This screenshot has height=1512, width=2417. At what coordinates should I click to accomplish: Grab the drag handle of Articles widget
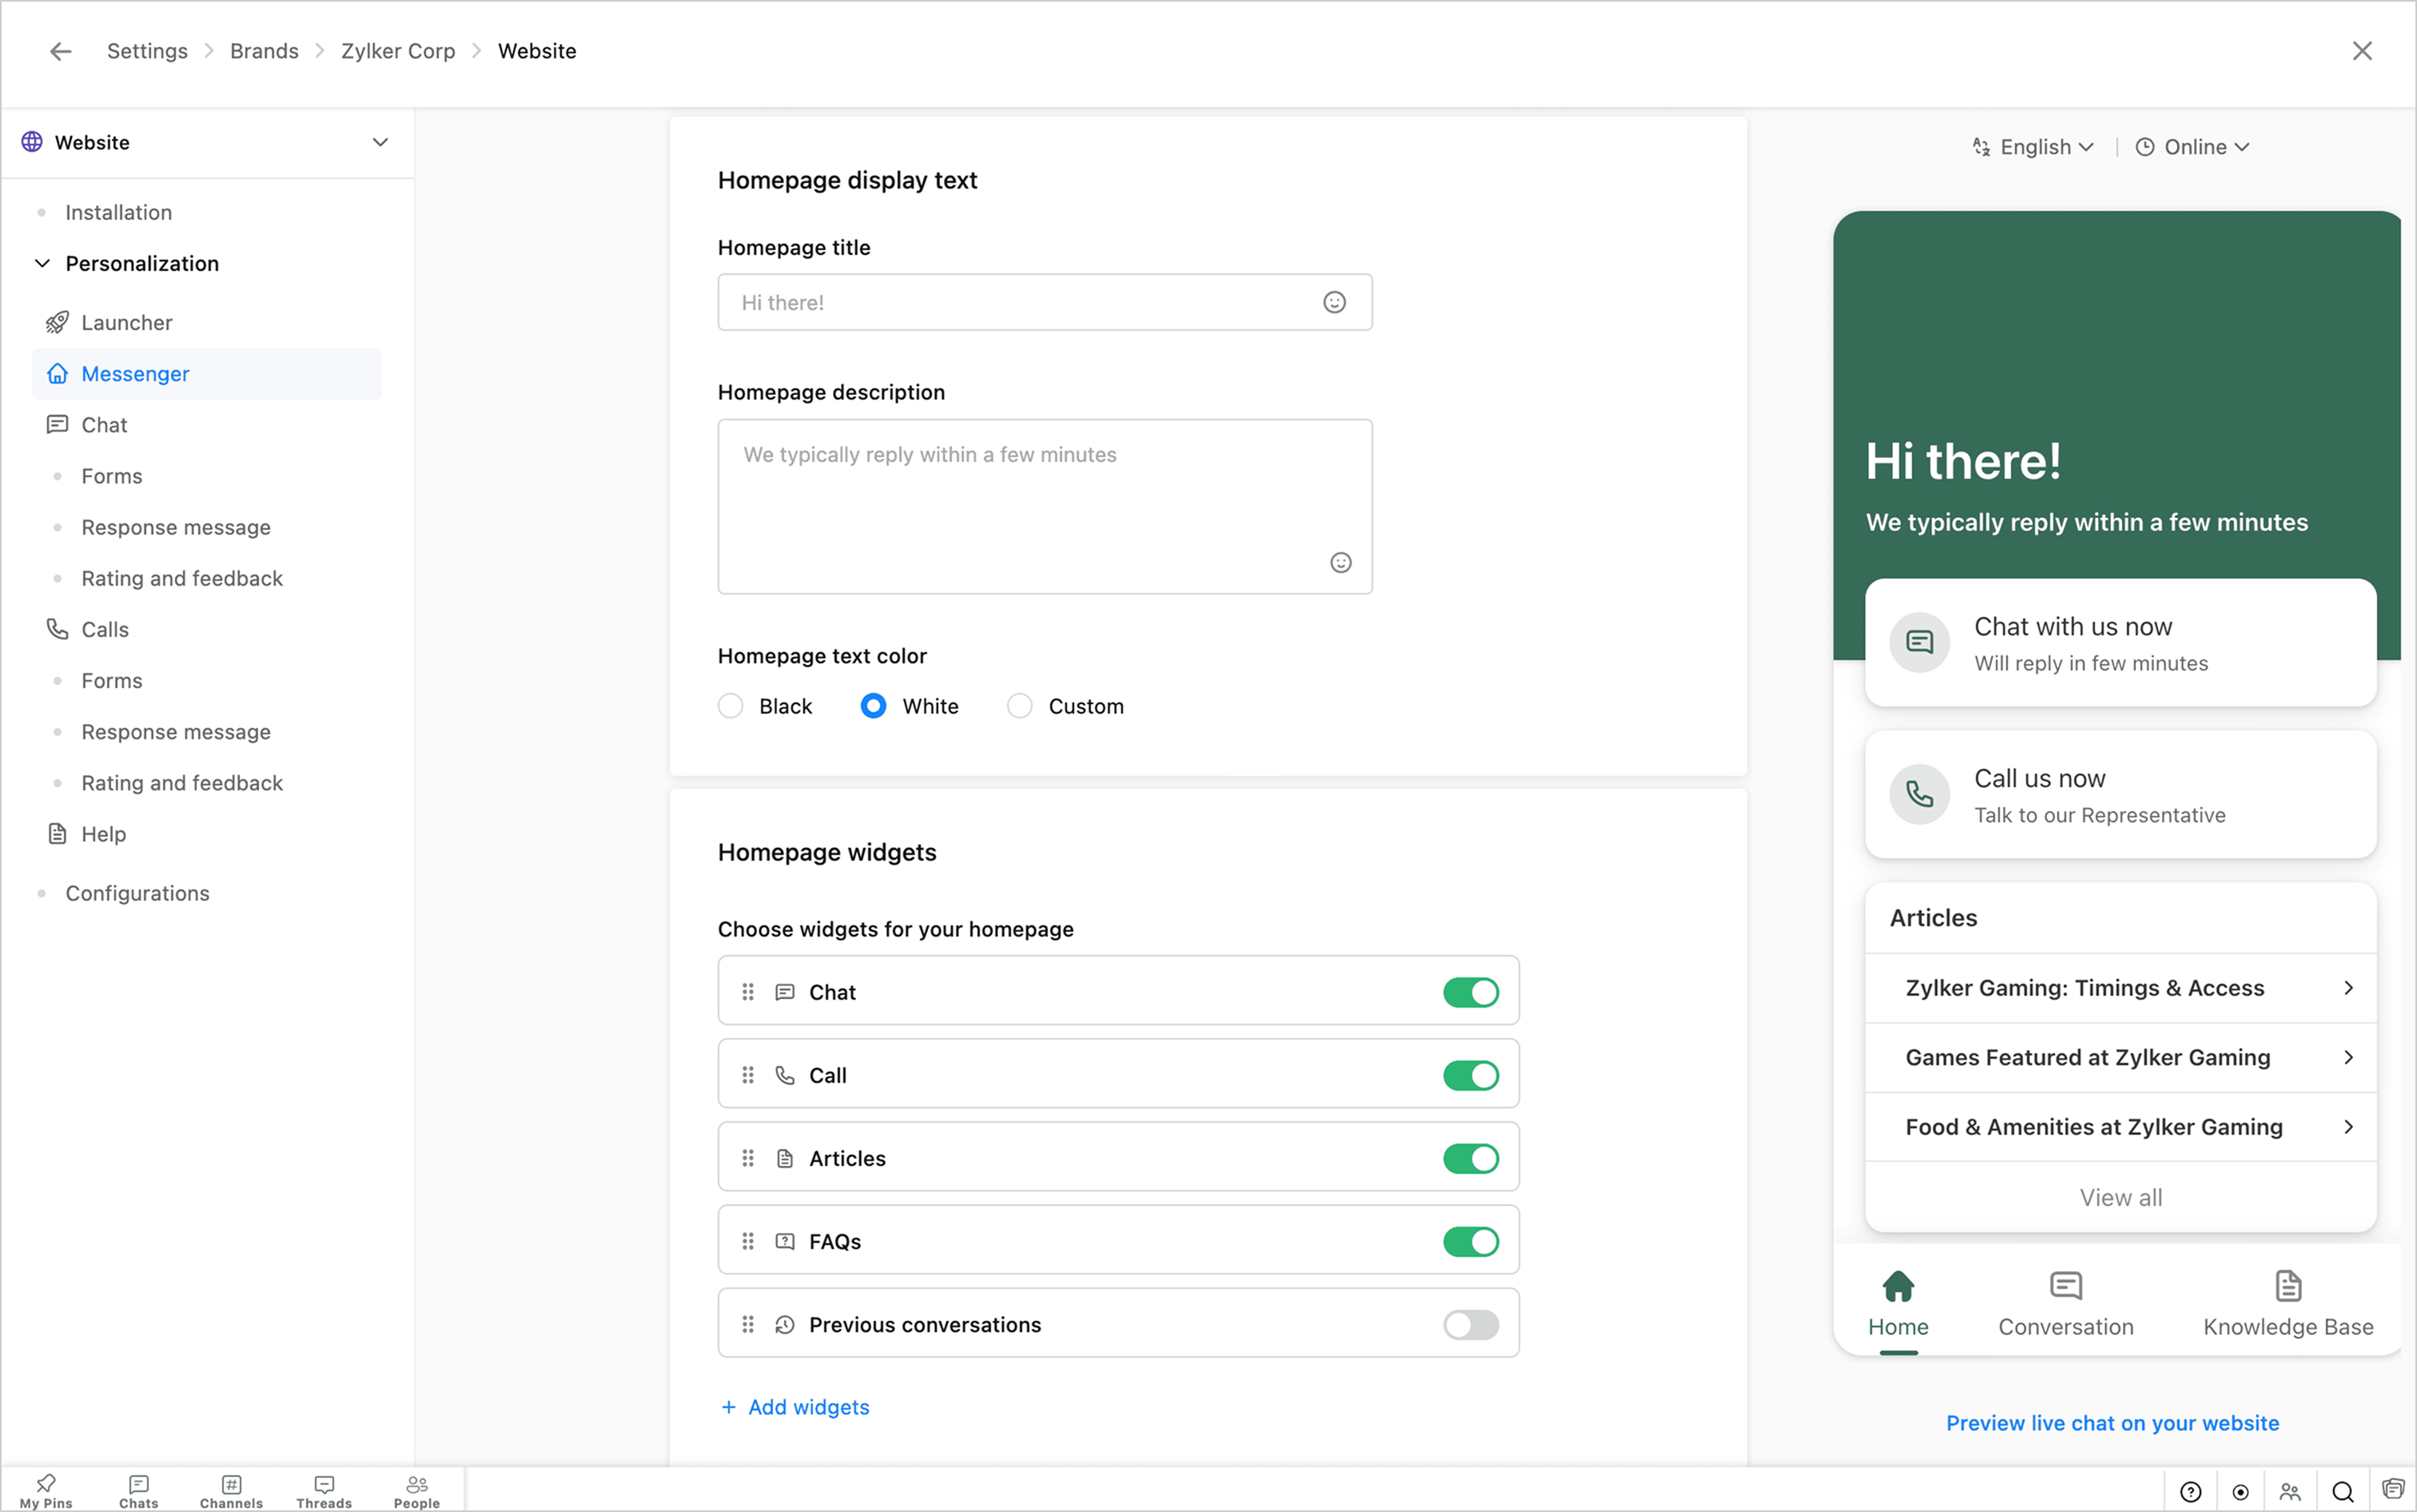(x=747, y=1158)
